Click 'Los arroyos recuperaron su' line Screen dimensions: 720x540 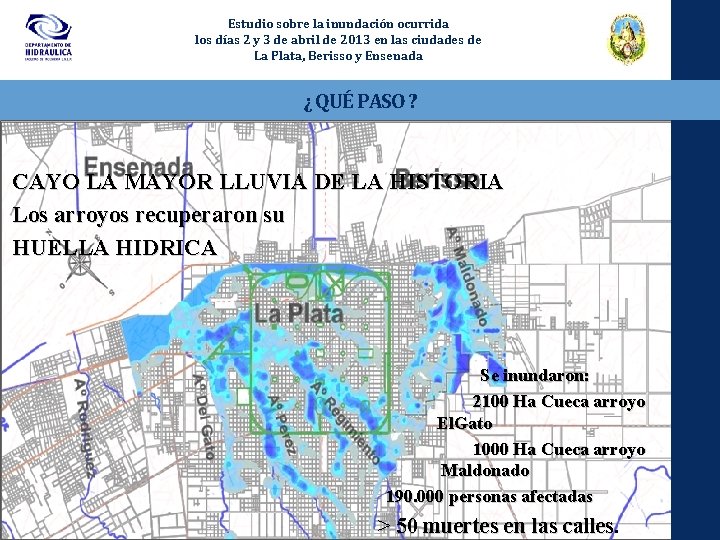[x=148, y=215]
